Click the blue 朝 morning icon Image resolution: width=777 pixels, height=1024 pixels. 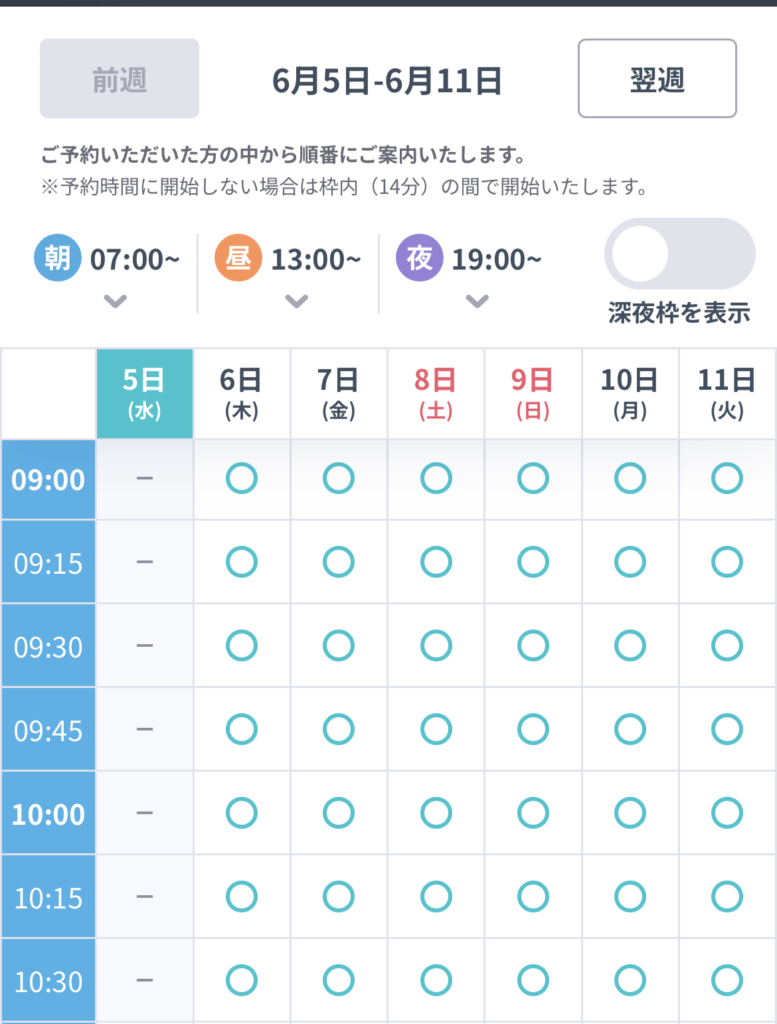(58, 259)
